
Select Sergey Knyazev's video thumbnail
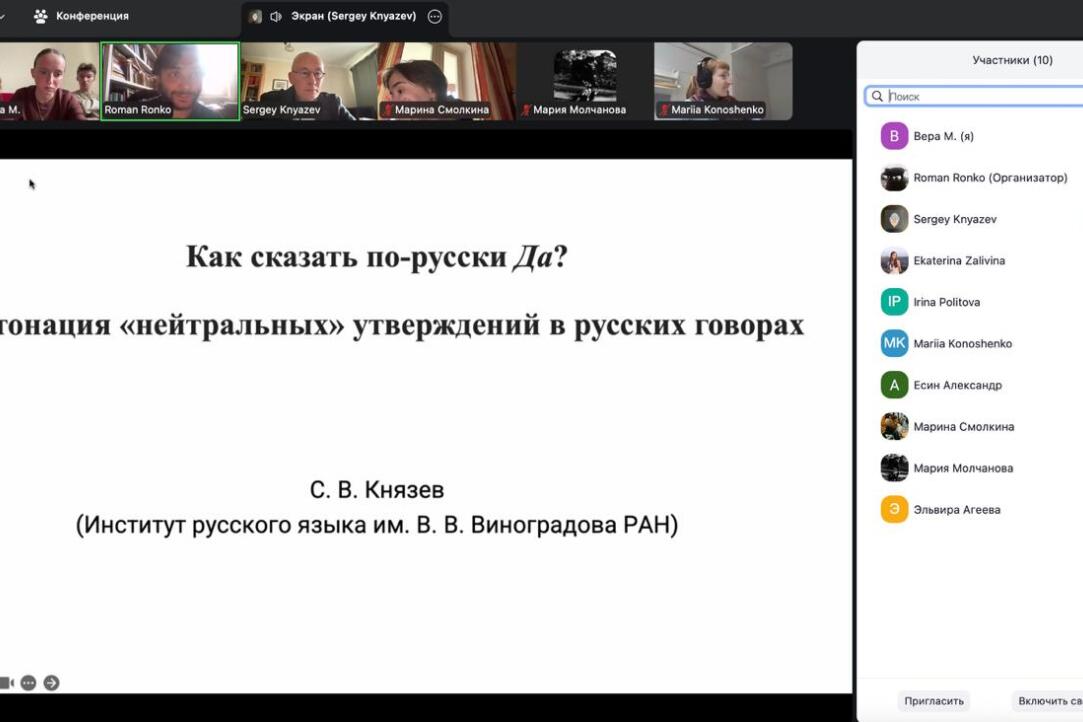(308, 80)
